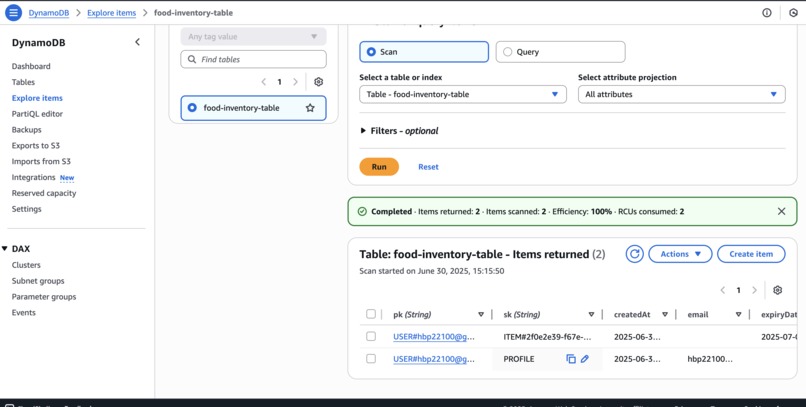Open Explore items breadcrumb link
This screenshot has width=806, height=407.
[x=112, y=13]
